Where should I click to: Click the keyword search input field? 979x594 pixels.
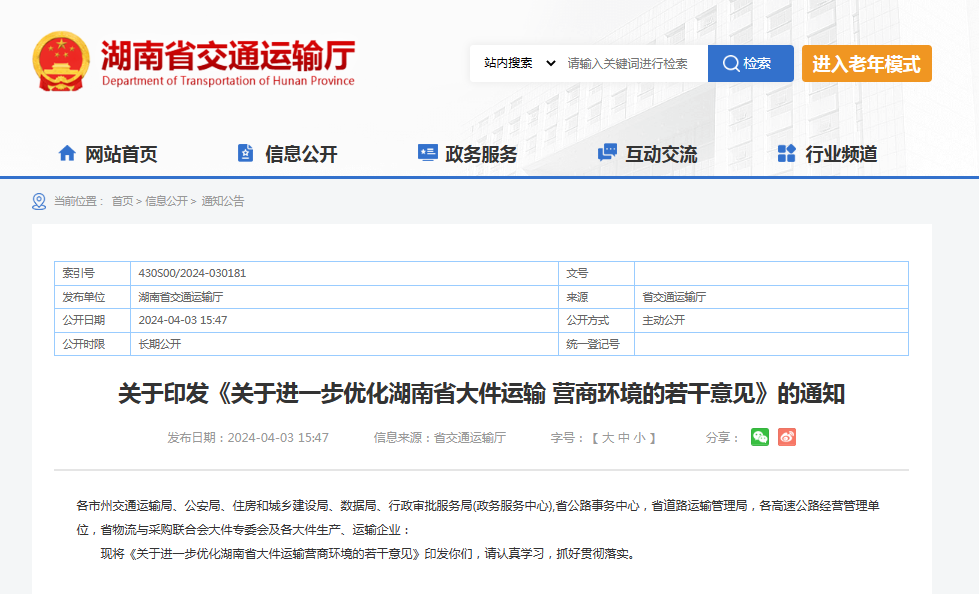634,63
